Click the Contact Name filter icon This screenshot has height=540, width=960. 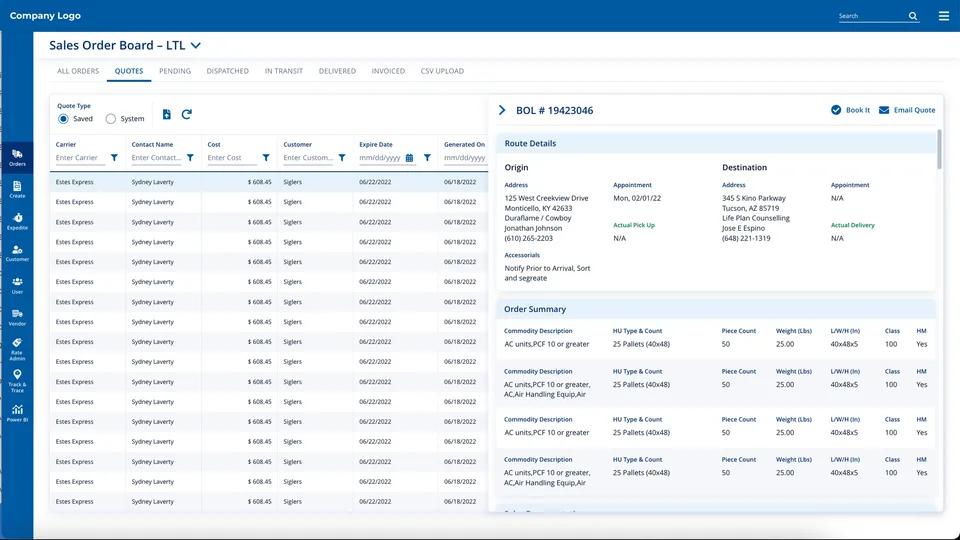190,158
